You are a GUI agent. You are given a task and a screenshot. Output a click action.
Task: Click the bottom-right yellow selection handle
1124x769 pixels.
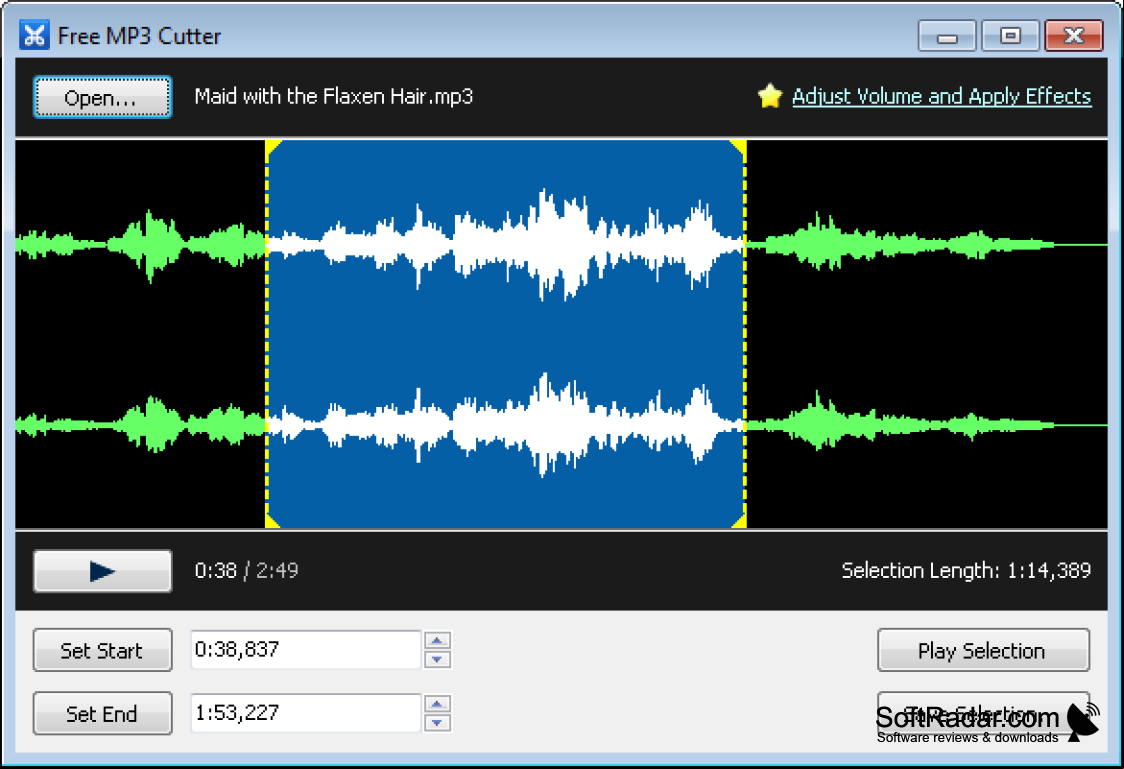pyautogui.click(x=740, y=521)
